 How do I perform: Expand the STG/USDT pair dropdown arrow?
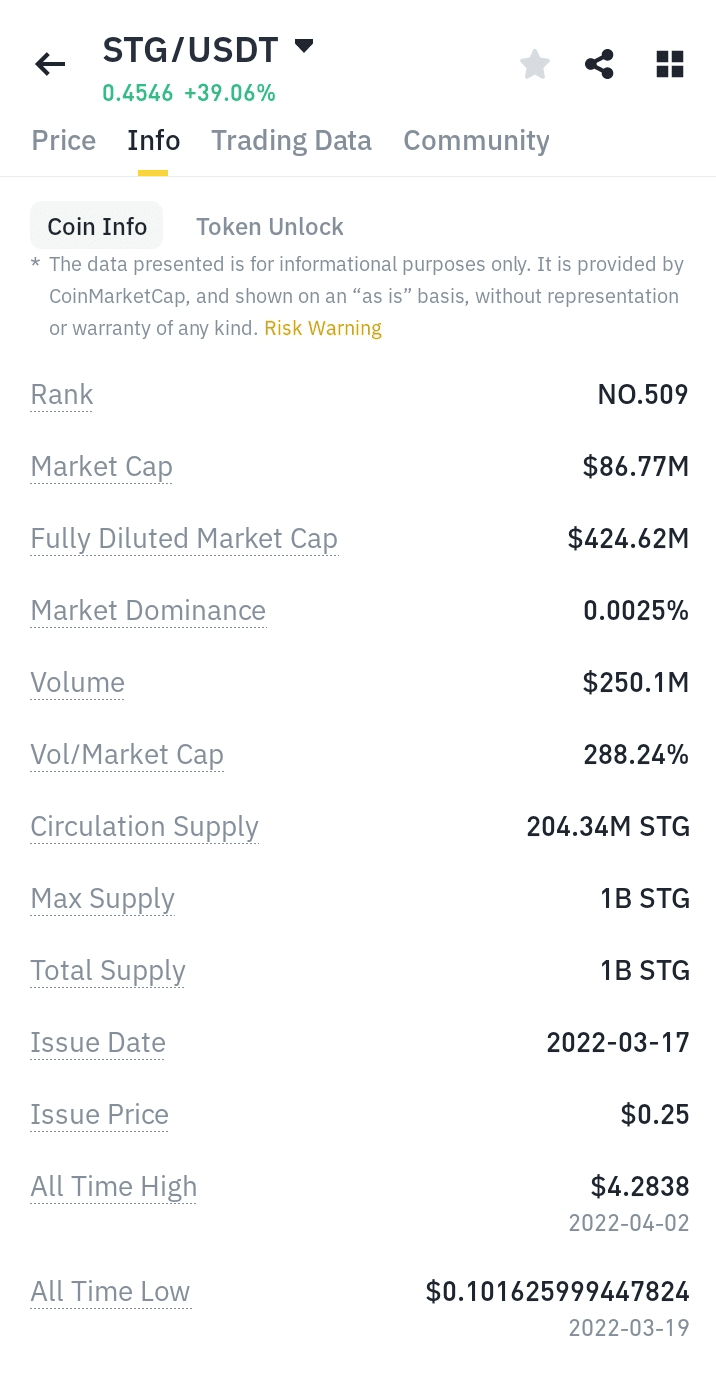click(x=304, y=46)
